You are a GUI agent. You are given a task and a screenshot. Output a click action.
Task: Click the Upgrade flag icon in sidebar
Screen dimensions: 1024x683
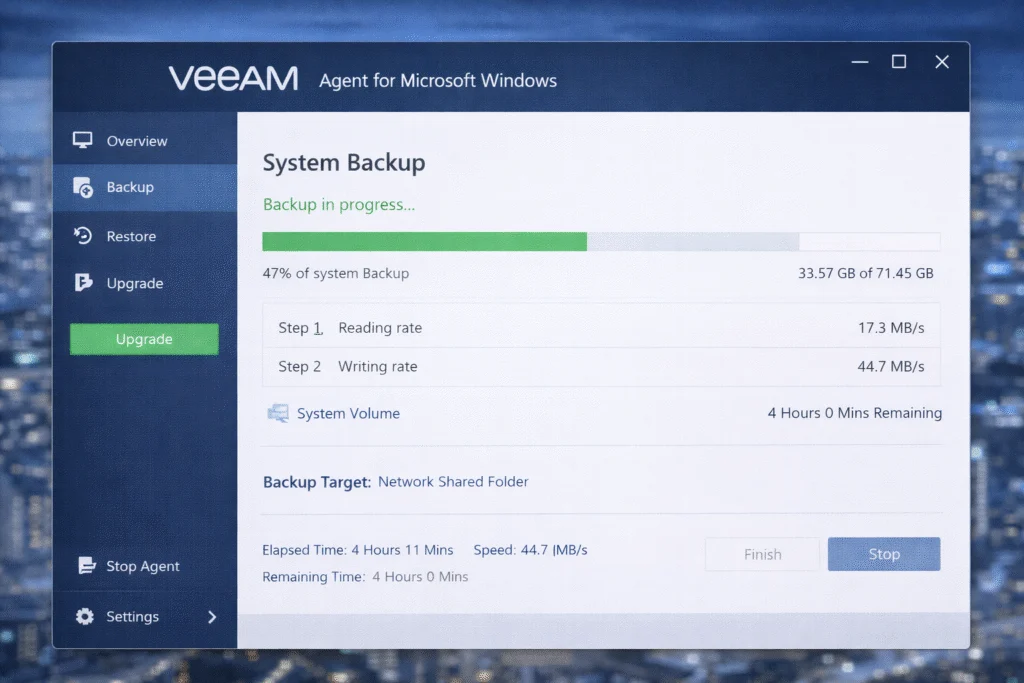click(85, 283)
